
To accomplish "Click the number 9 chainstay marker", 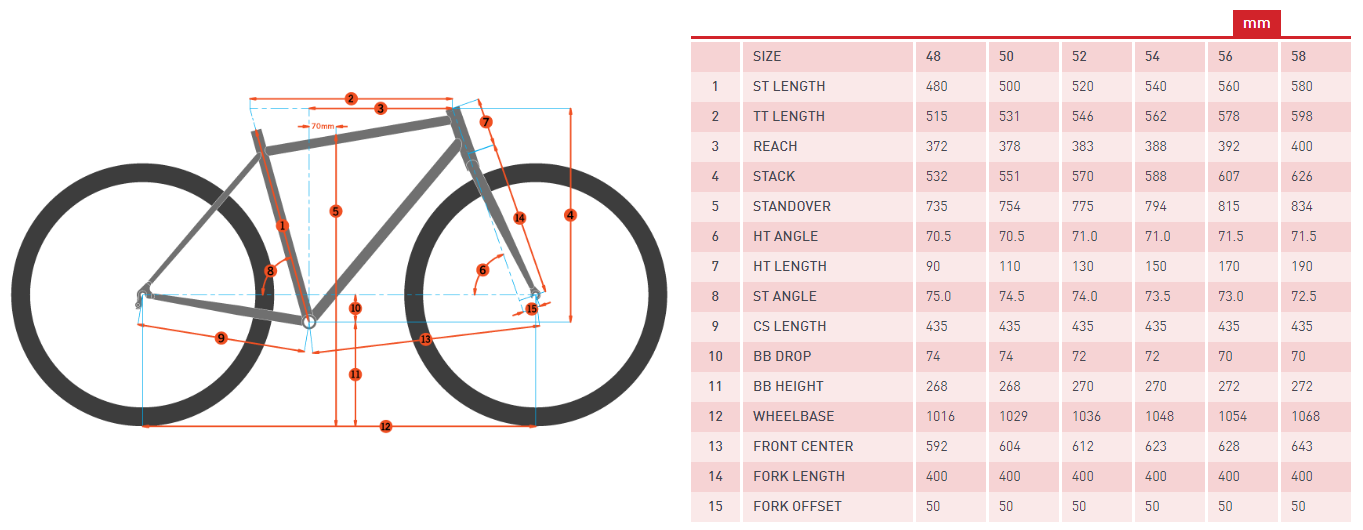I will point(221,338).
